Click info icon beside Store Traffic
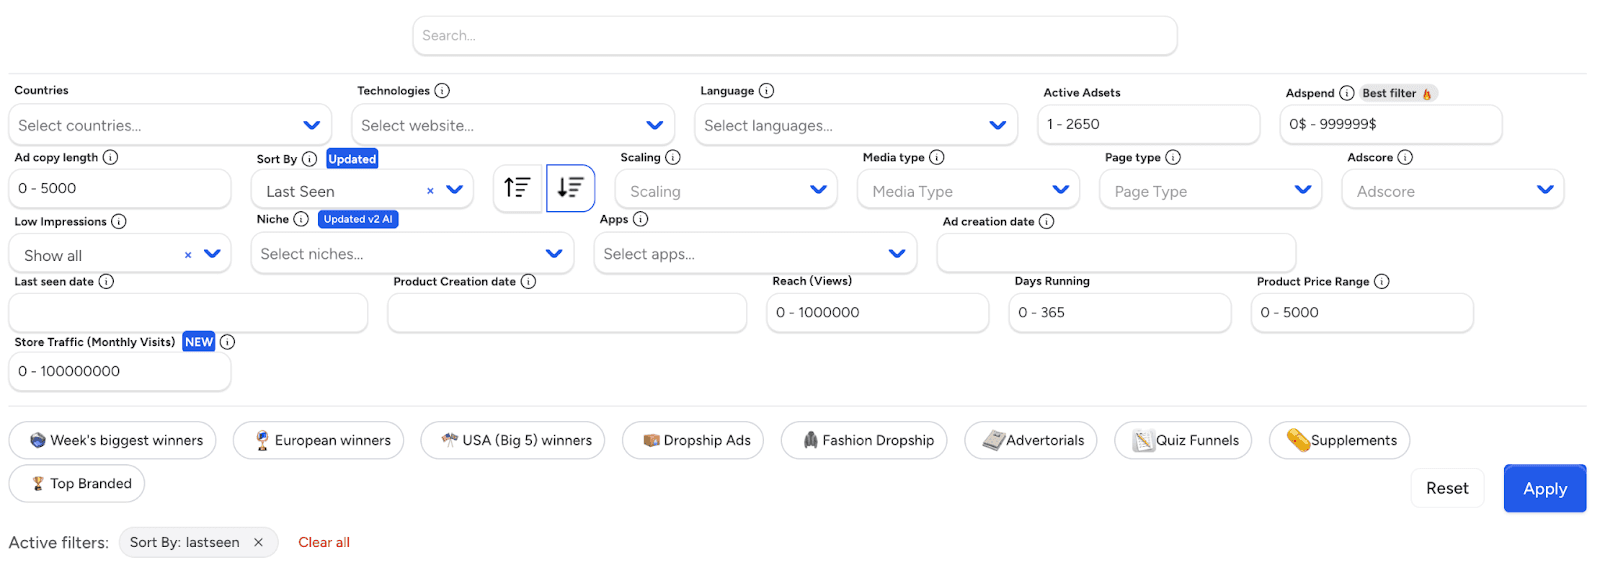 tap(227, 342)
